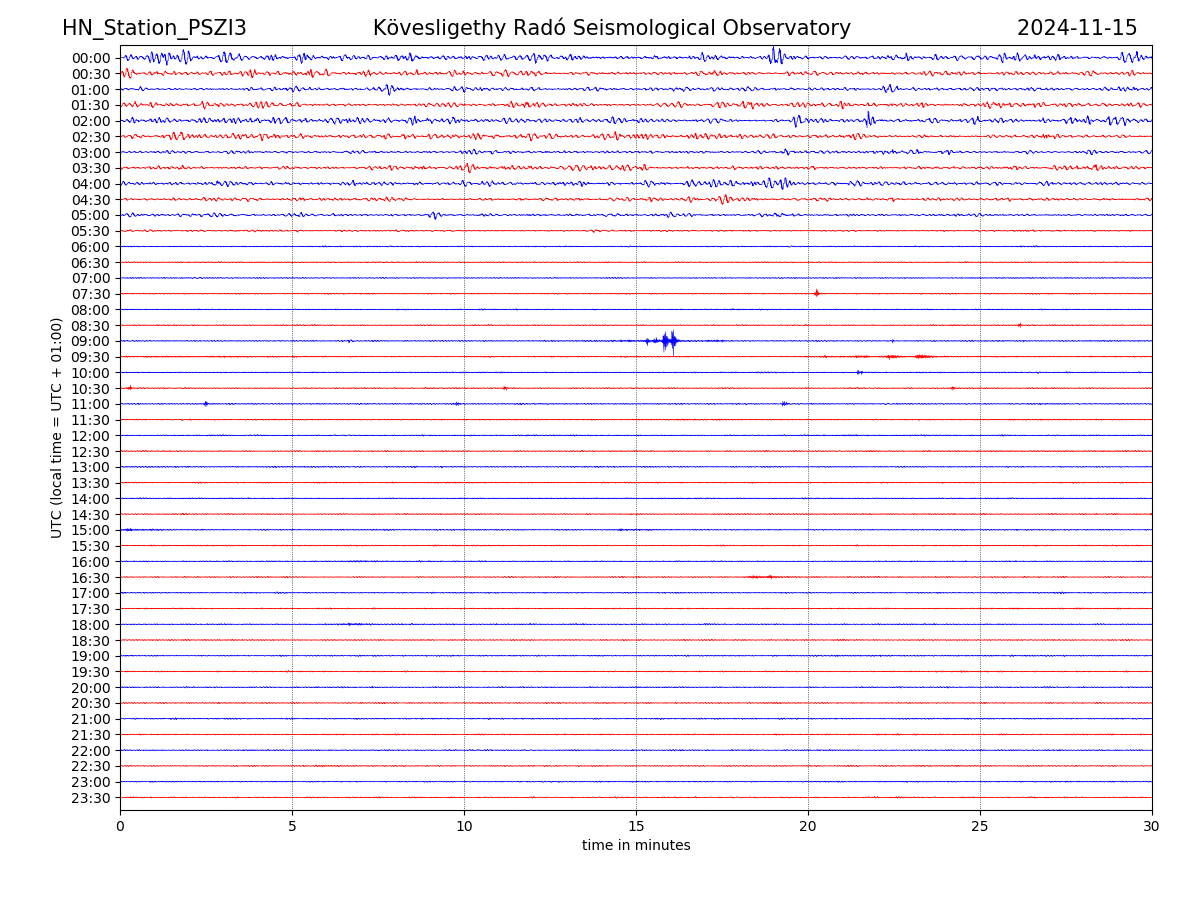Click the 00:00 row label

(x=90, y=58)
